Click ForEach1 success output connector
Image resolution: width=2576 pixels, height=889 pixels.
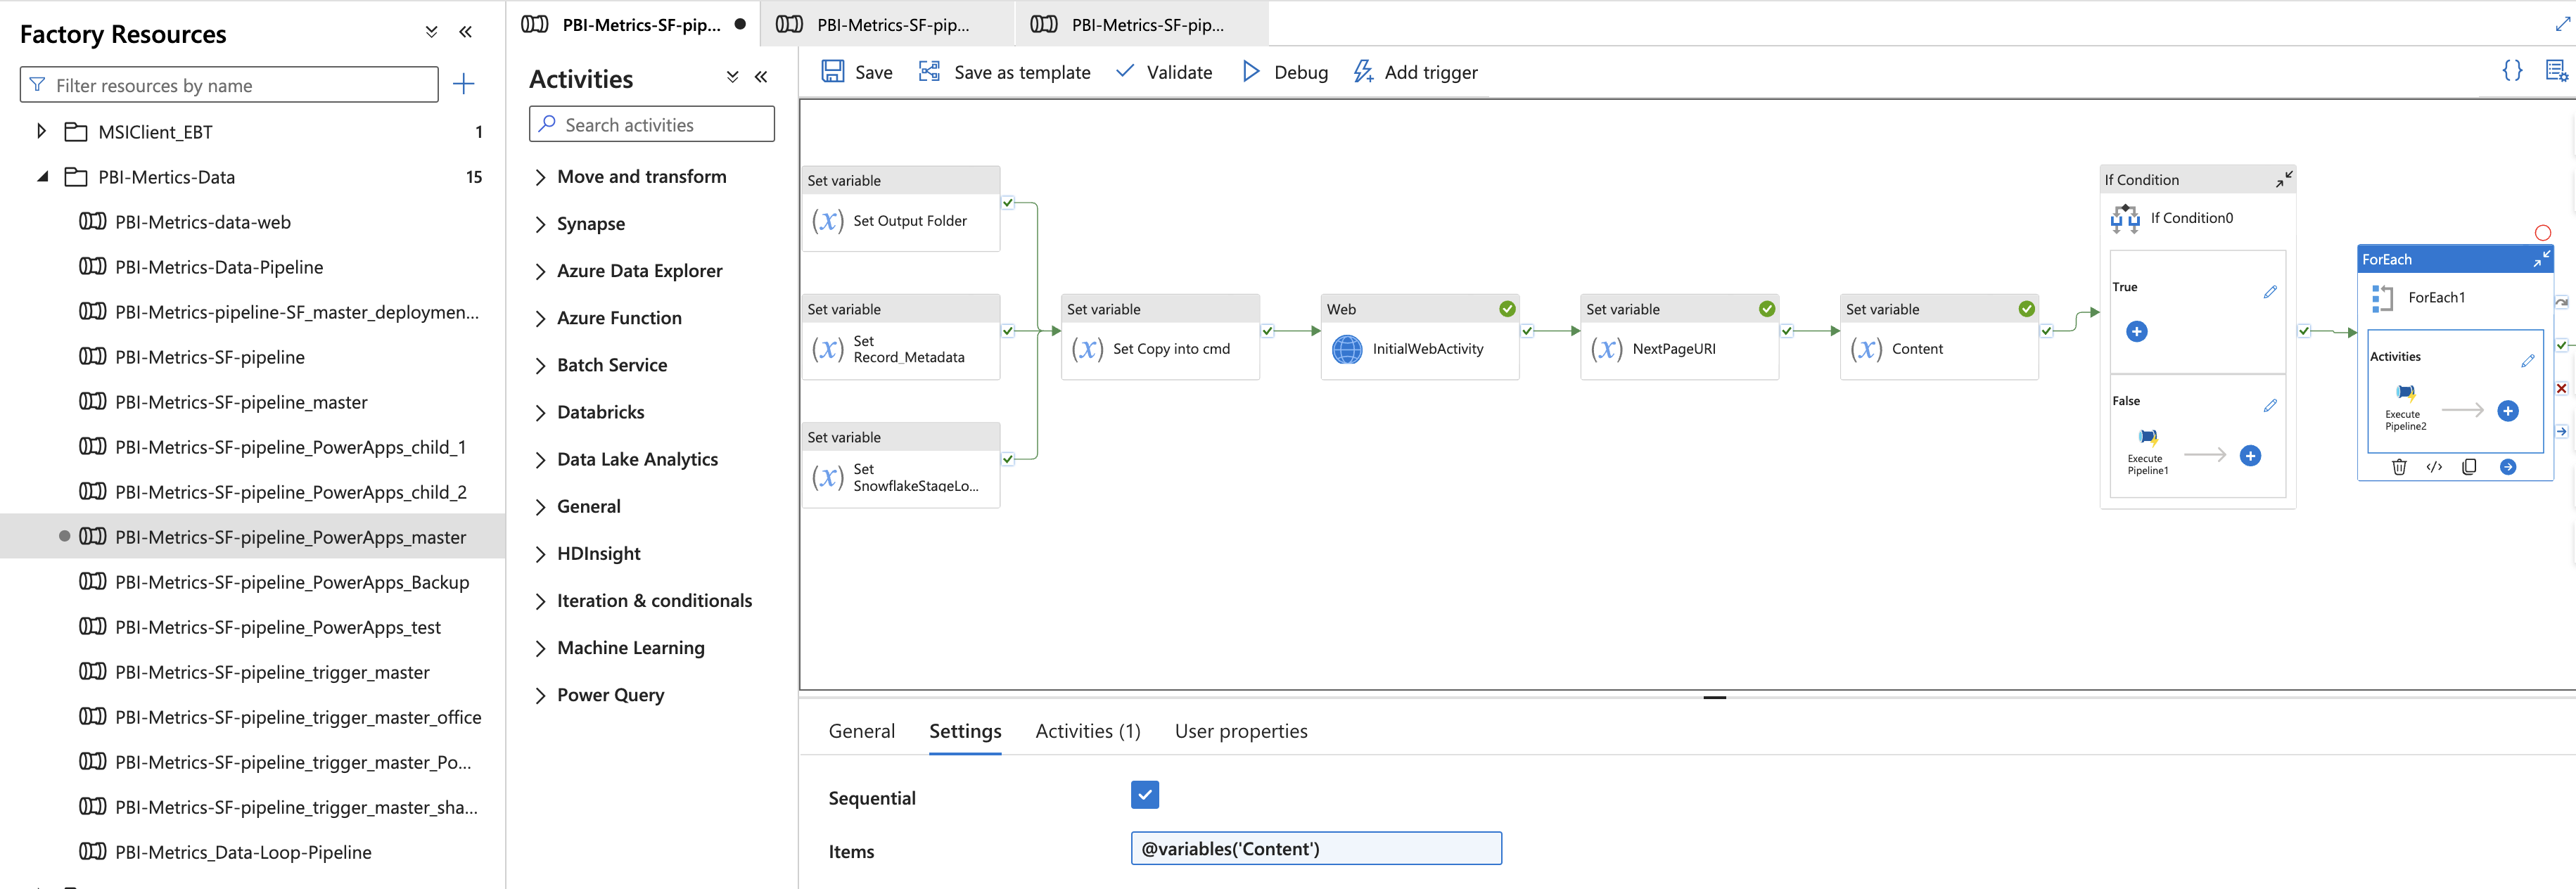click(2562, 345)
